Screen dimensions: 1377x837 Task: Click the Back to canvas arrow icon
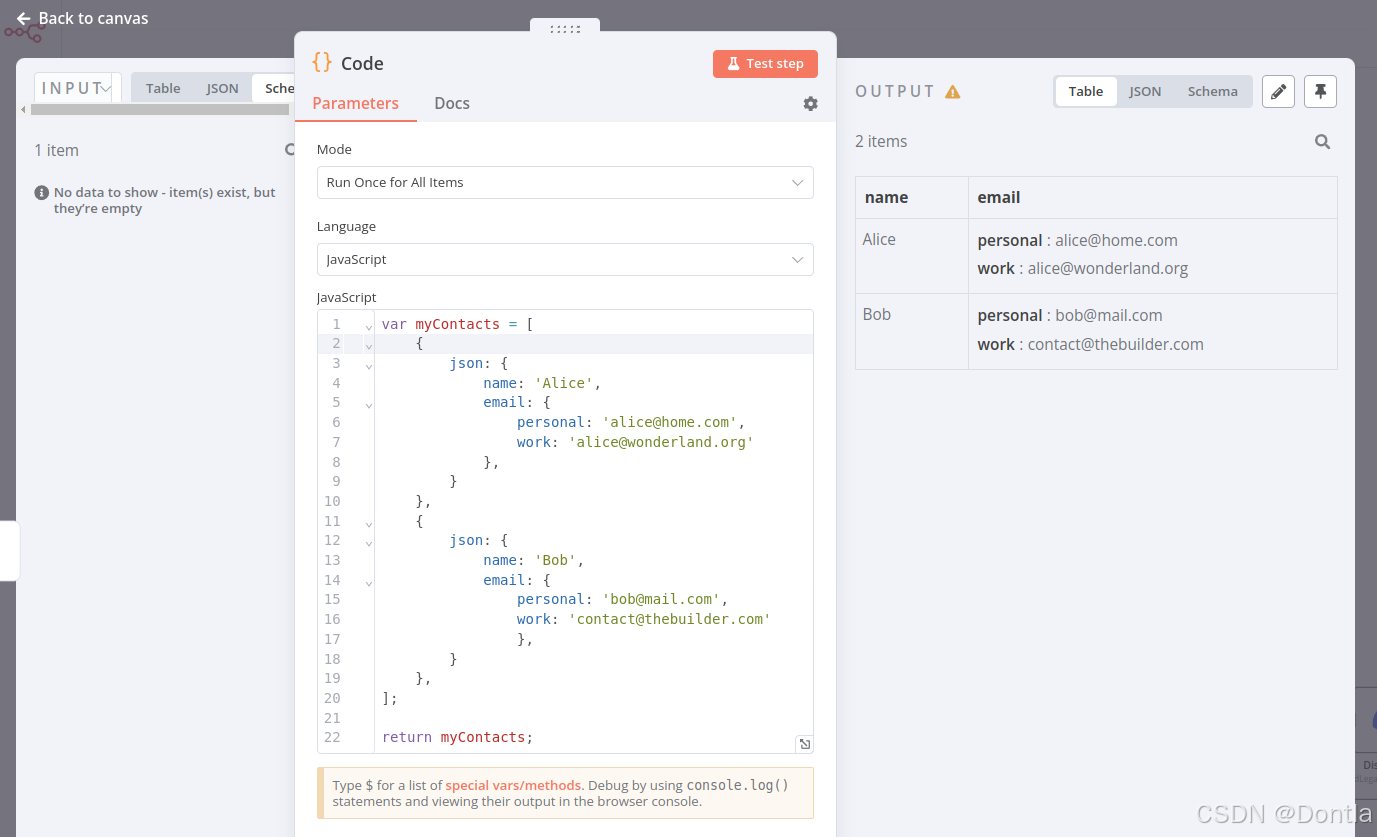coord(23,19)
